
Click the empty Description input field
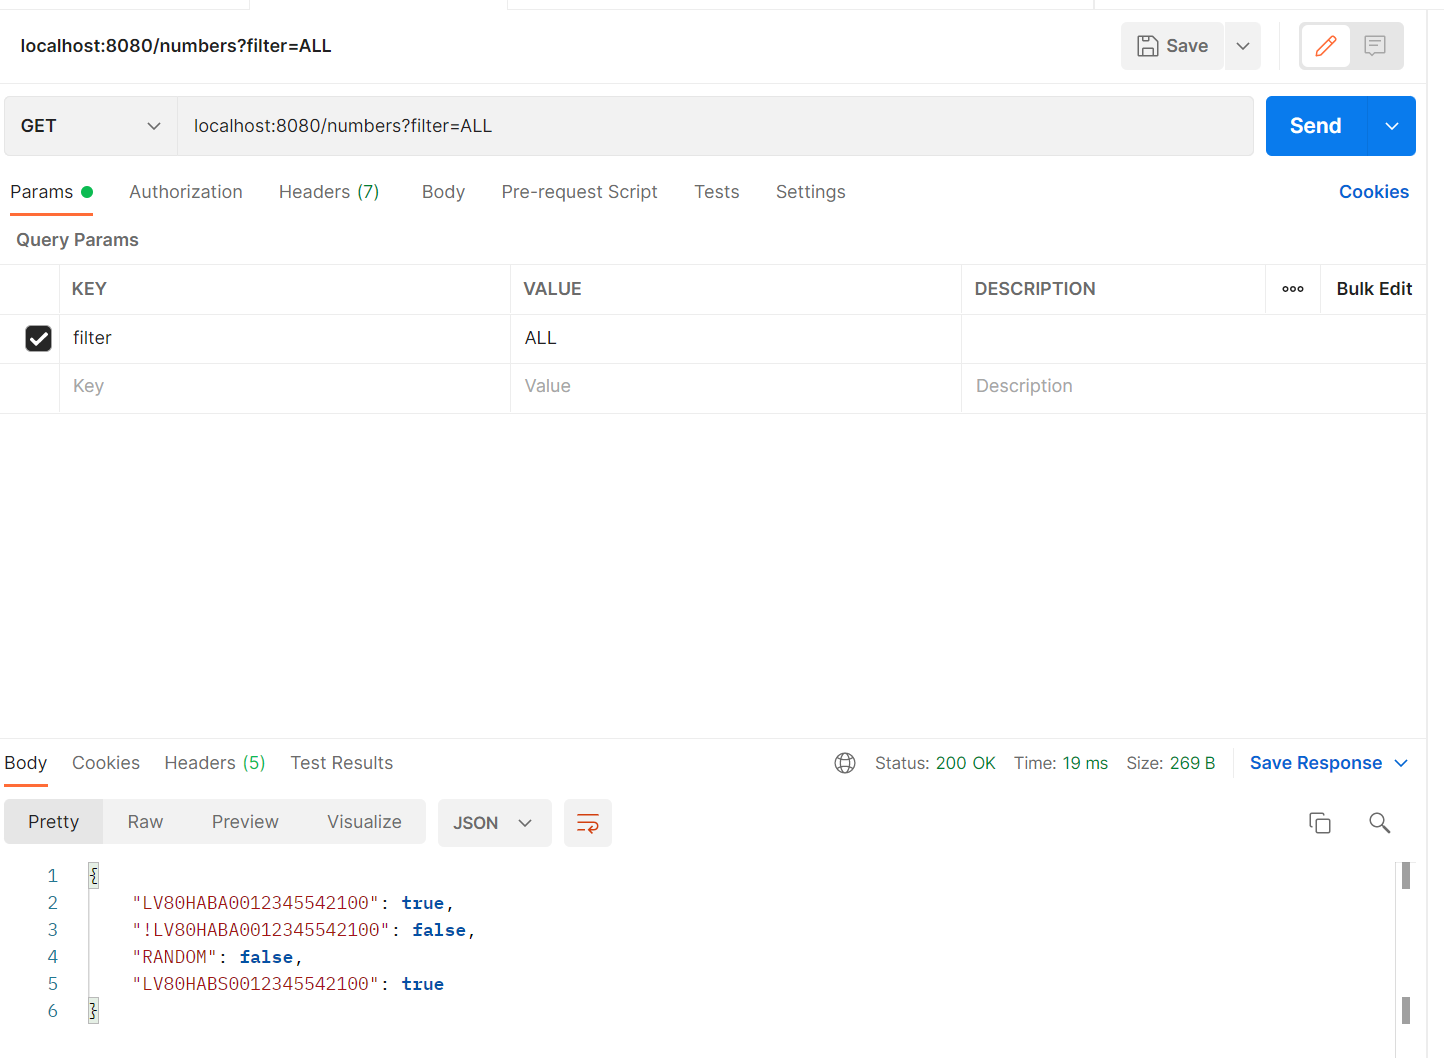[1194, 387]
